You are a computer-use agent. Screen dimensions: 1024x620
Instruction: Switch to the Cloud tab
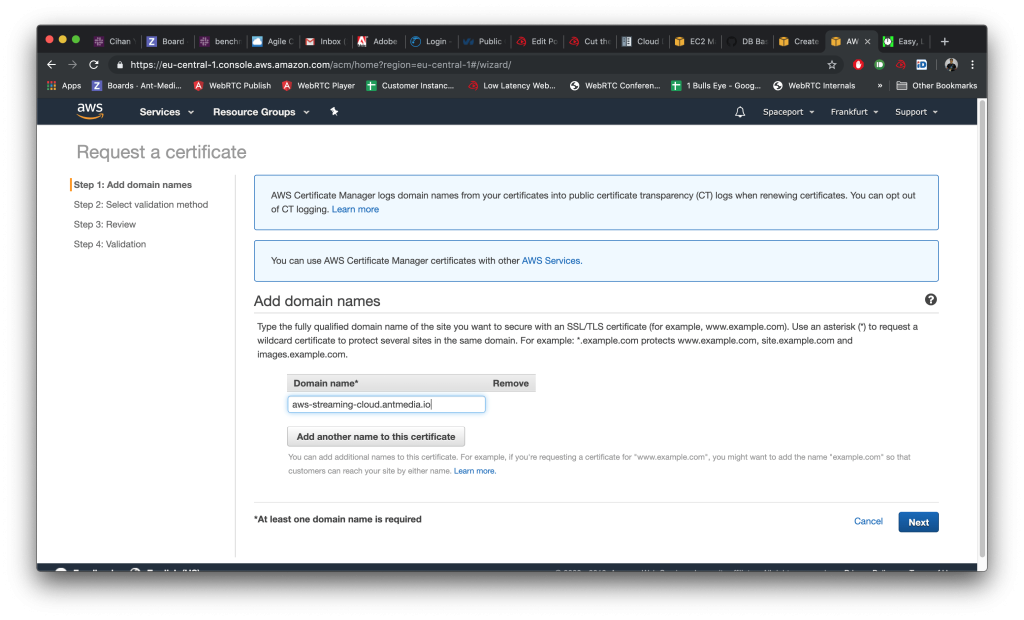coord(642,41)
